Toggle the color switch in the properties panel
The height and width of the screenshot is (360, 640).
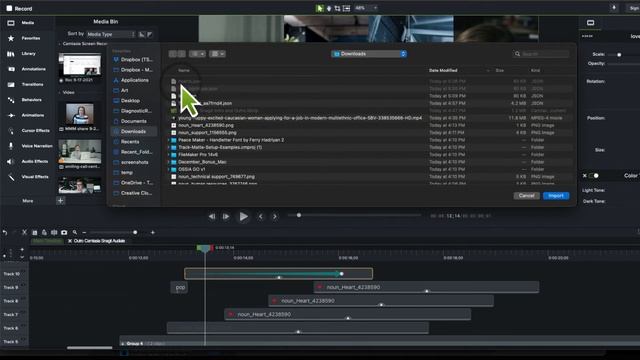point(594,176)
